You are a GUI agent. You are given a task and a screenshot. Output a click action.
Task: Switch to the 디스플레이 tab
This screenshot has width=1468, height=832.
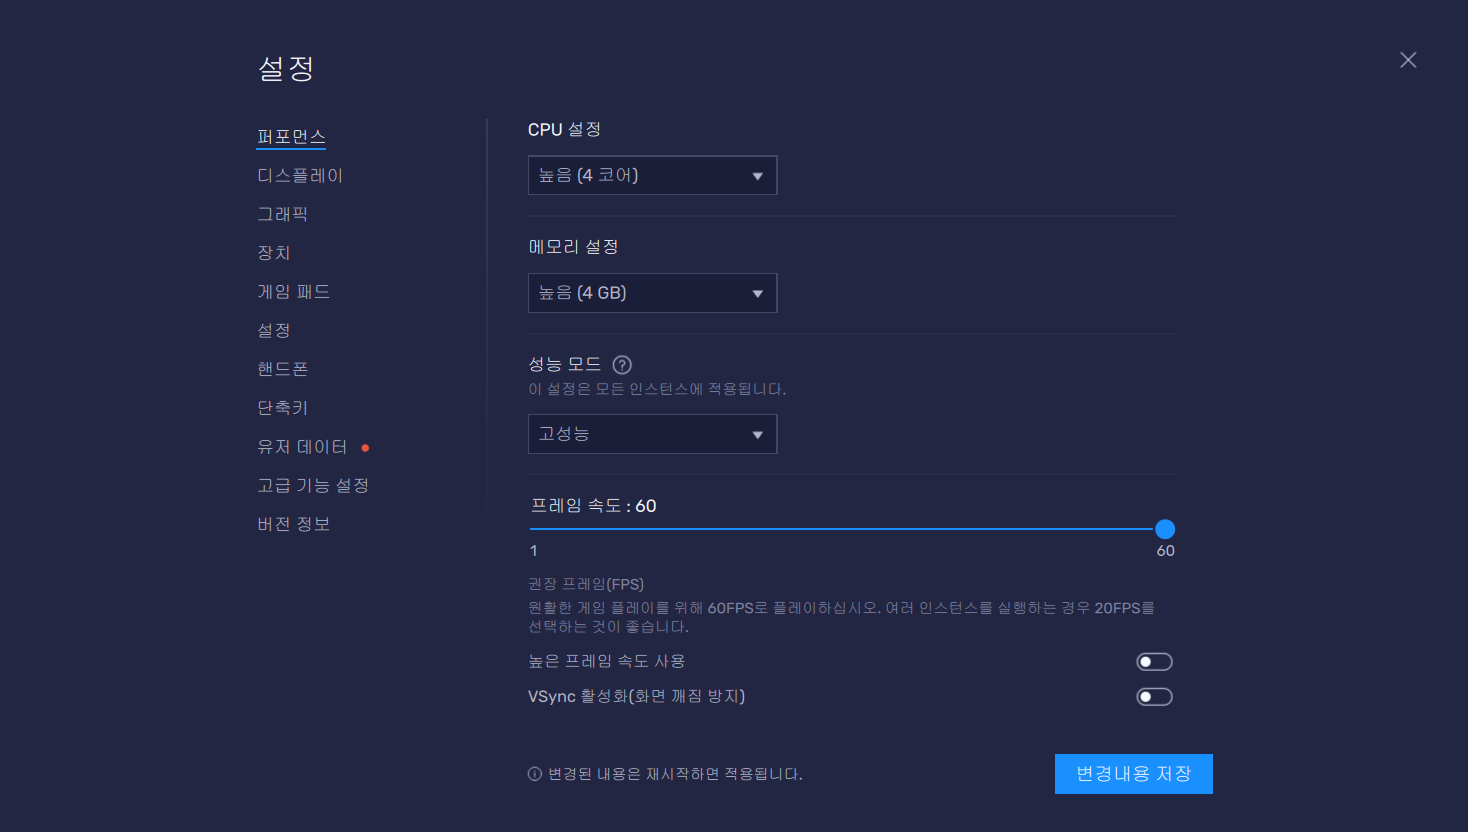300,176
